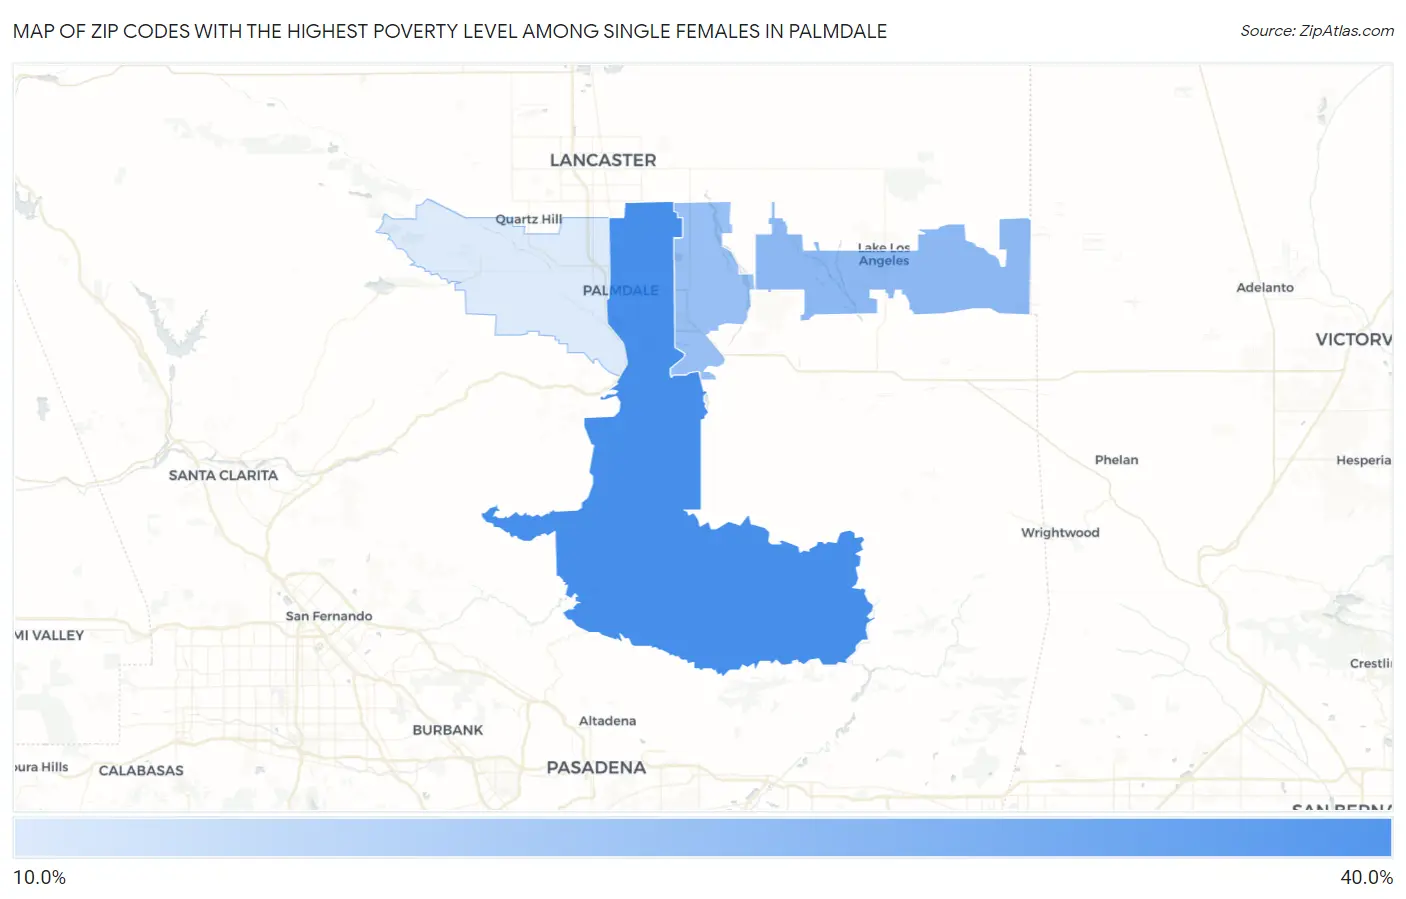The width and height of the screenshot is (1406, 899).
Task: Click the Wrightwood label
Action: pos(1060,533)
